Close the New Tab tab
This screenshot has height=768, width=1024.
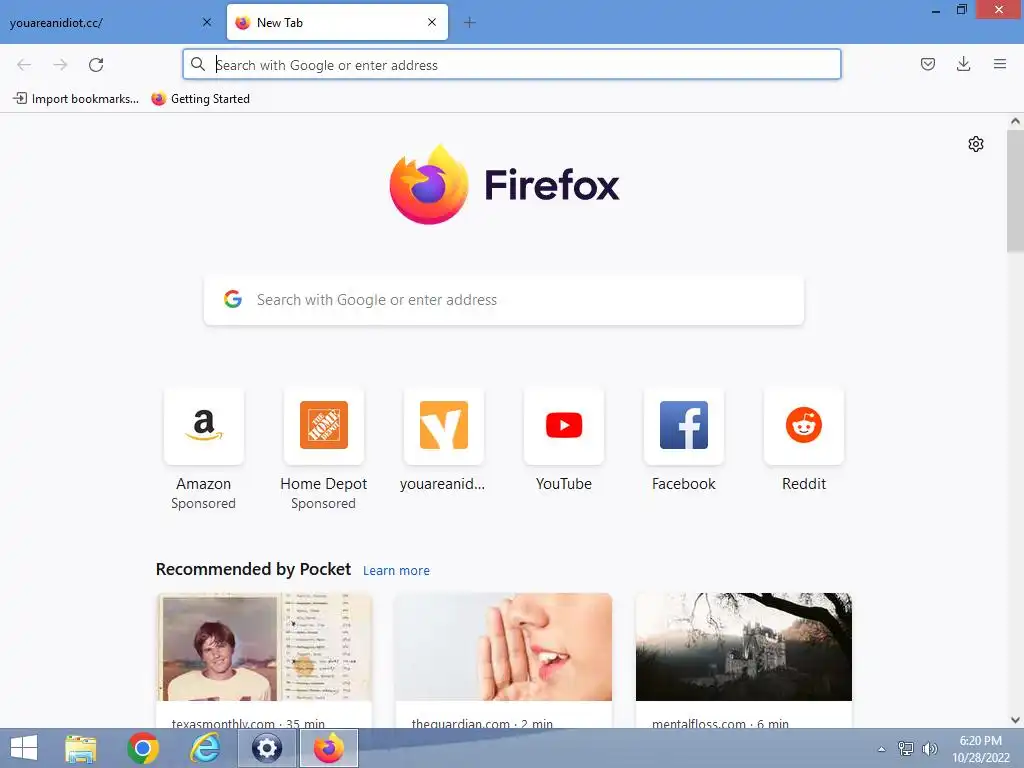pos(432,22)
